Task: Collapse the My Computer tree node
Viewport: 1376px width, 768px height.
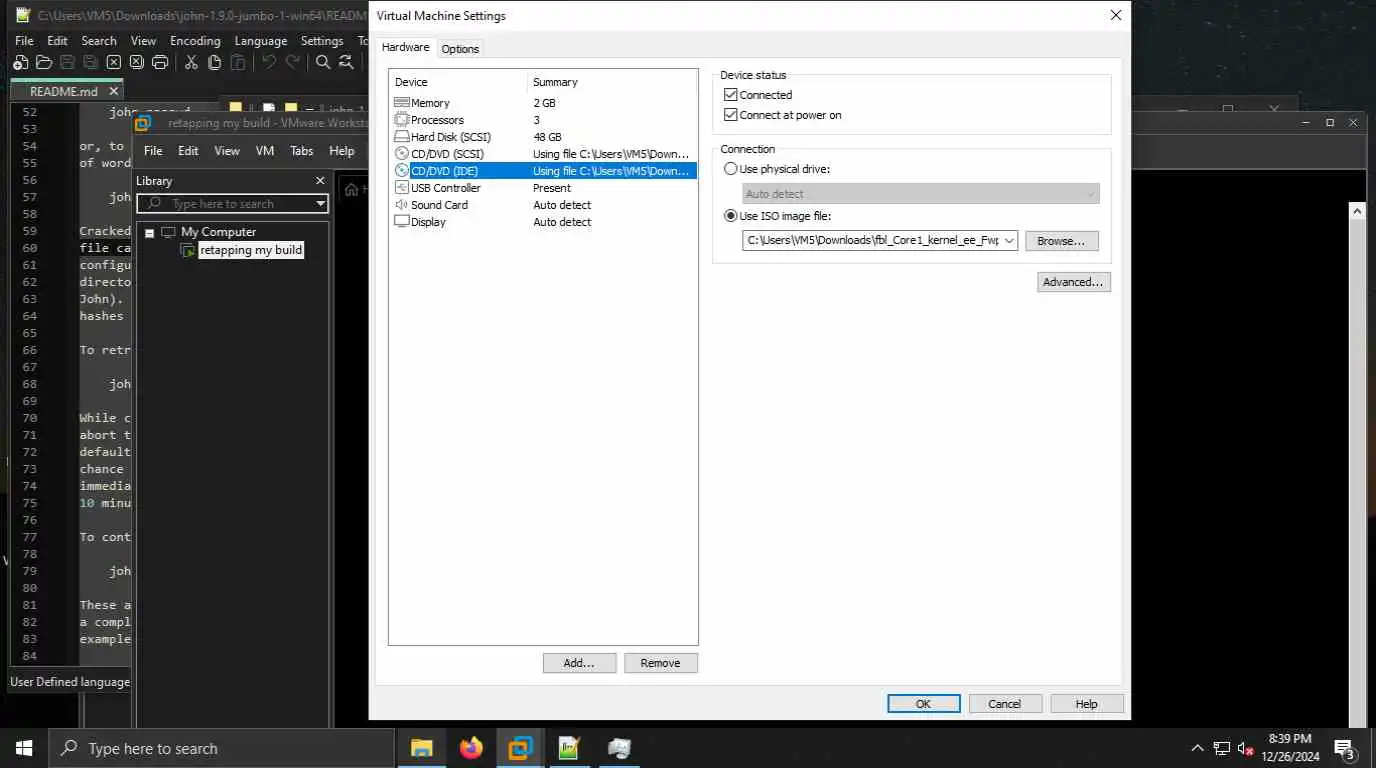Action: point(149,233)
